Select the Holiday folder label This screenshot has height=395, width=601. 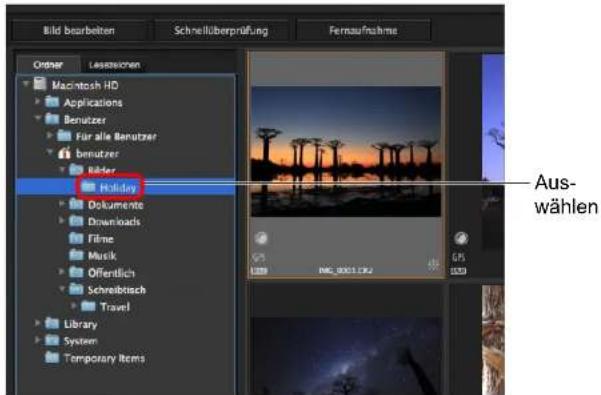coord(118,188)
